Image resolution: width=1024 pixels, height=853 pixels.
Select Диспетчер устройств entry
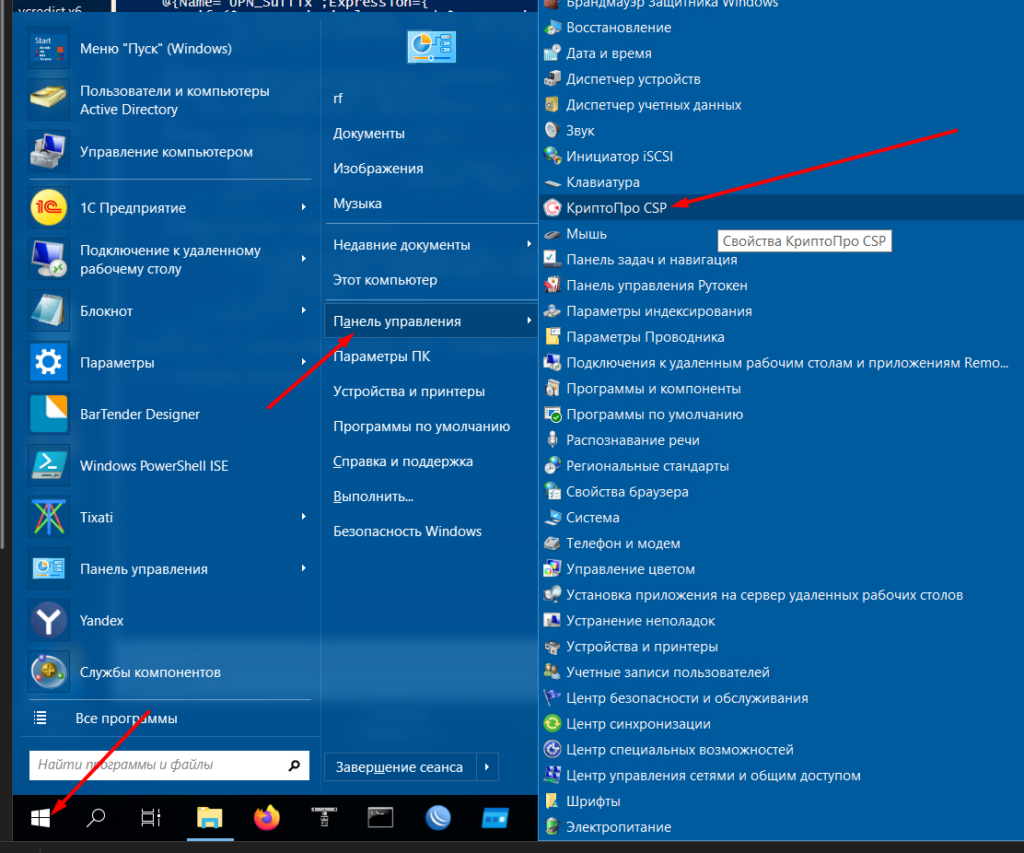tap(632, 79)
